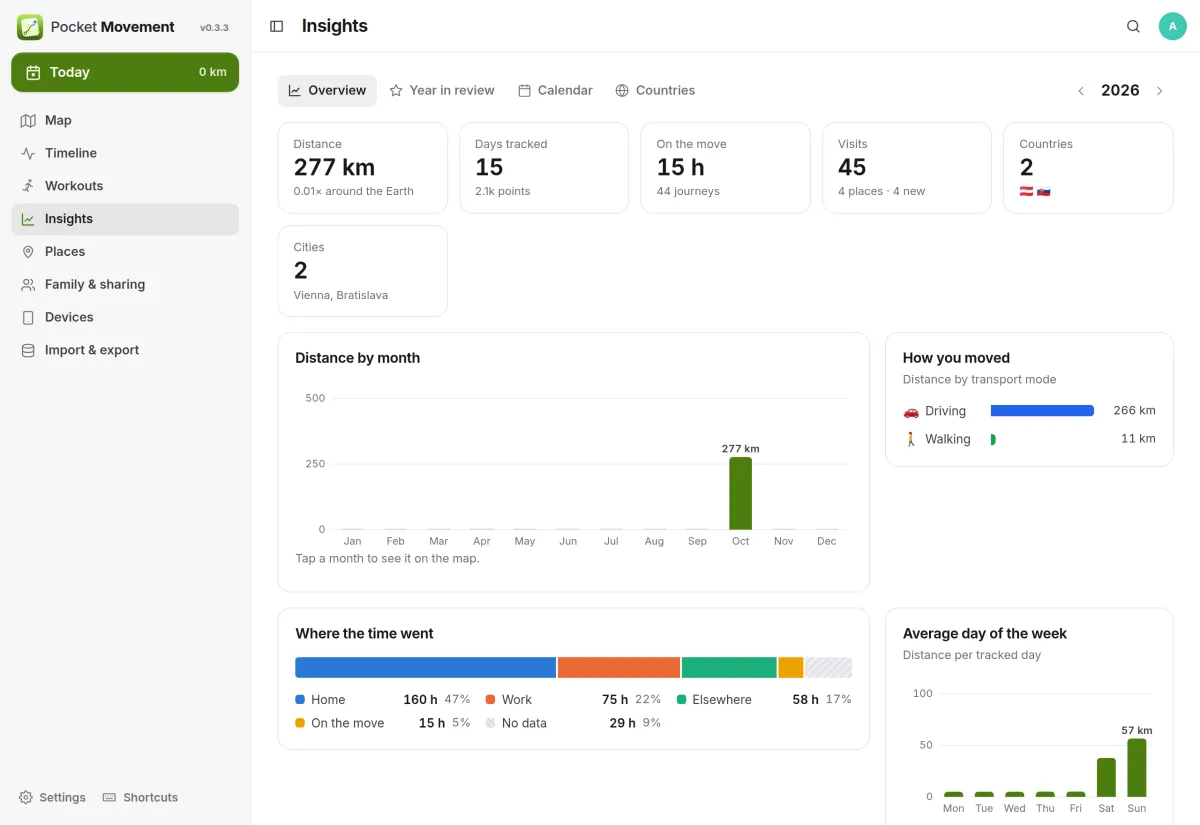Click the Pocket Movement app logo
Image resolution: width=1200 pixels, height=825 pixels.
(x=30, y=27)
